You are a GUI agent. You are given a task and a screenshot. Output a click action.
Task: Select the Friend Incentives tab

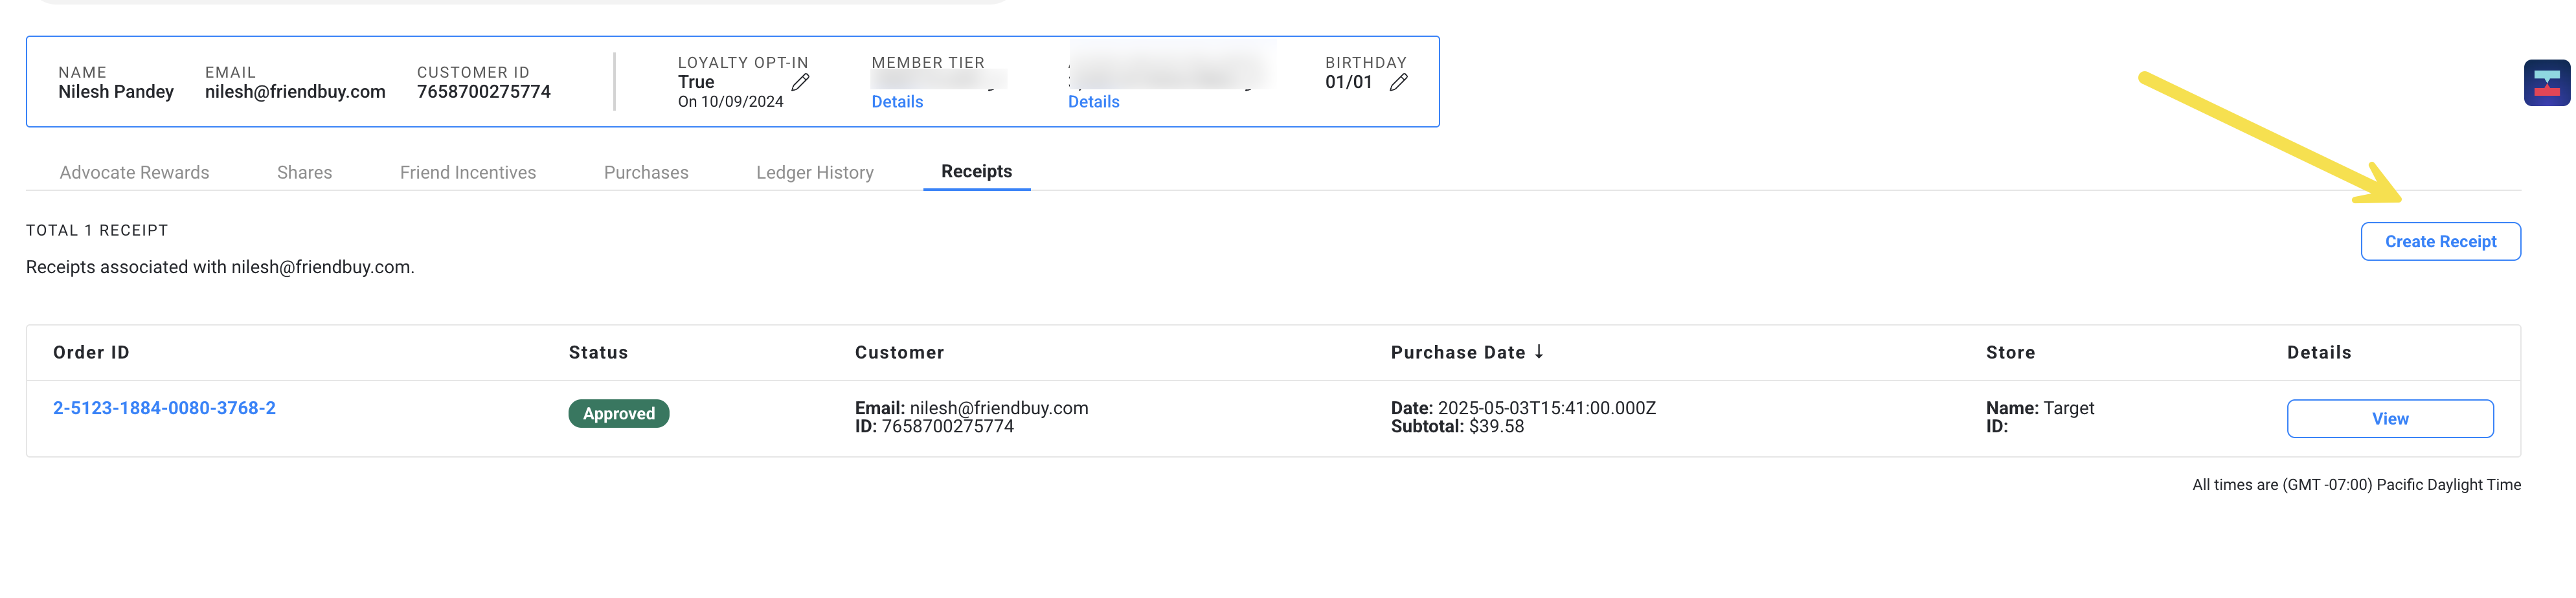tap(468, 172)
